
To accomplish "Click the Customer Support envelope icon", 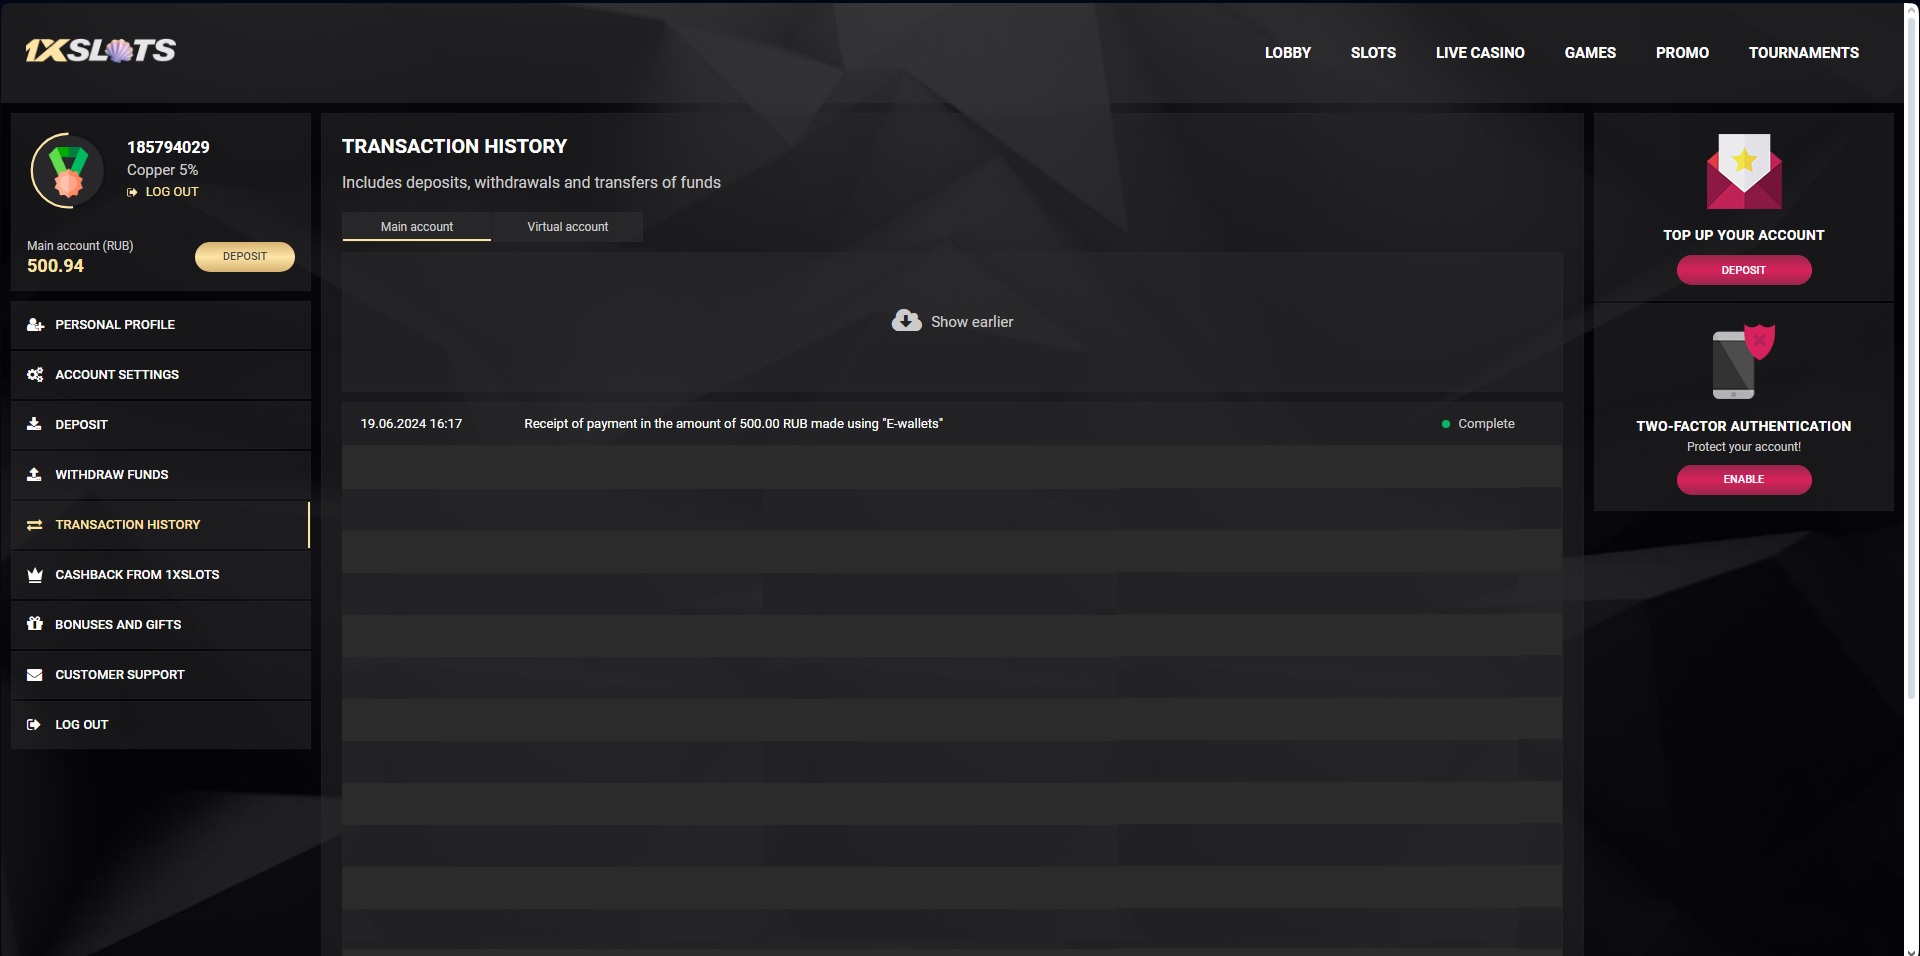I will (x=35, y=675).
